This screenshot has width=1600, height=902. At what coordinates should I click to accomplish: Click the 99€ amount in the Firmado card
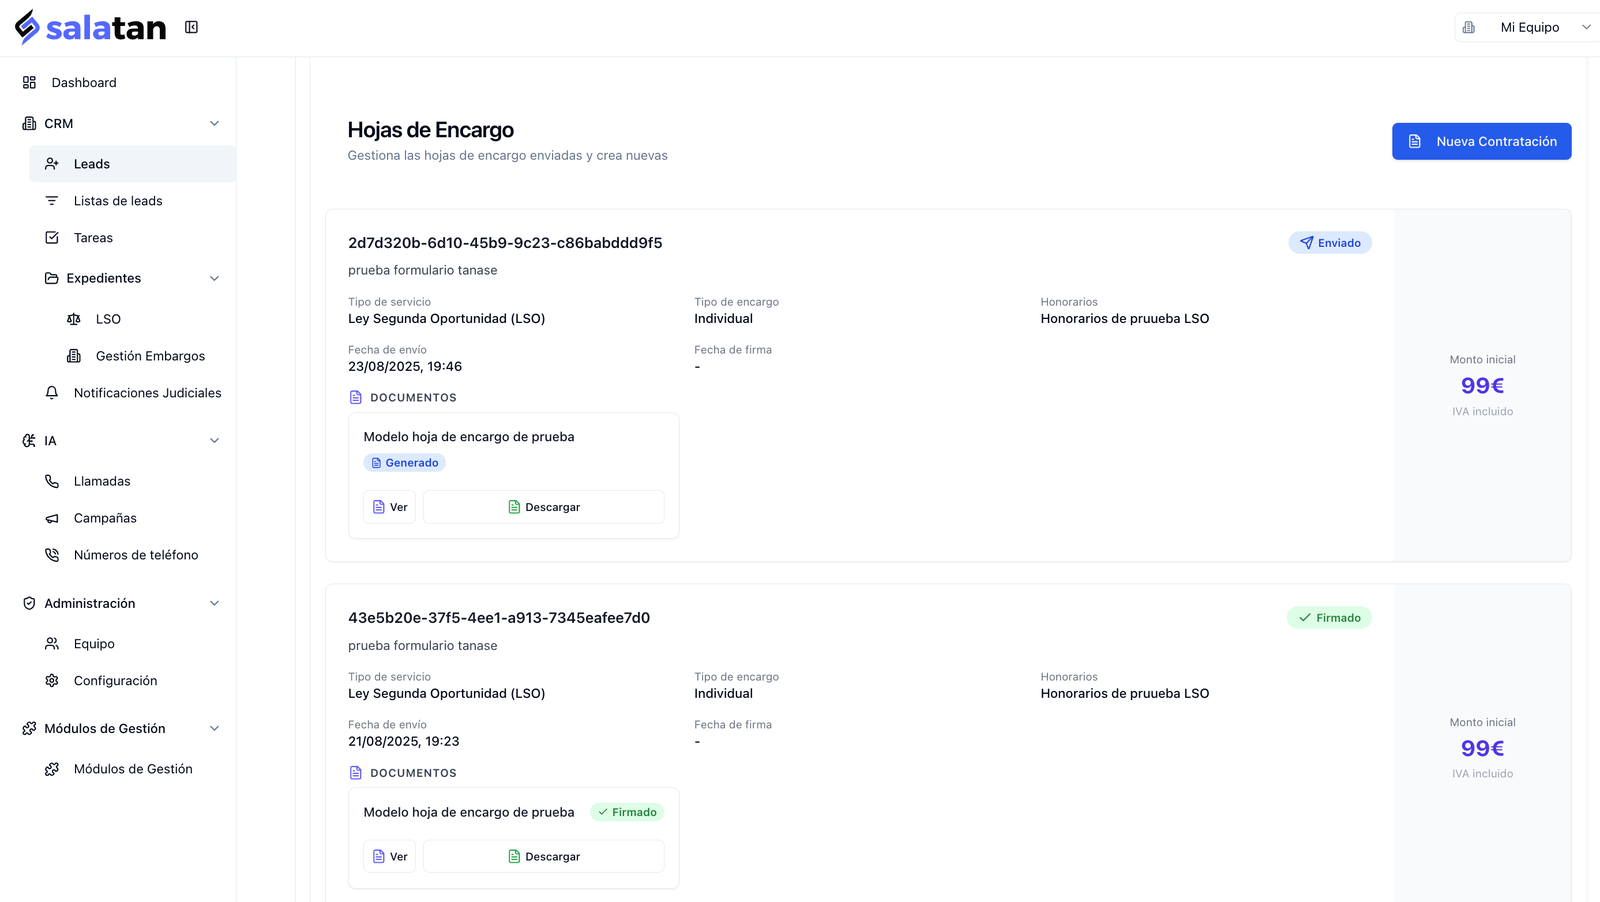coord(1482,748)
